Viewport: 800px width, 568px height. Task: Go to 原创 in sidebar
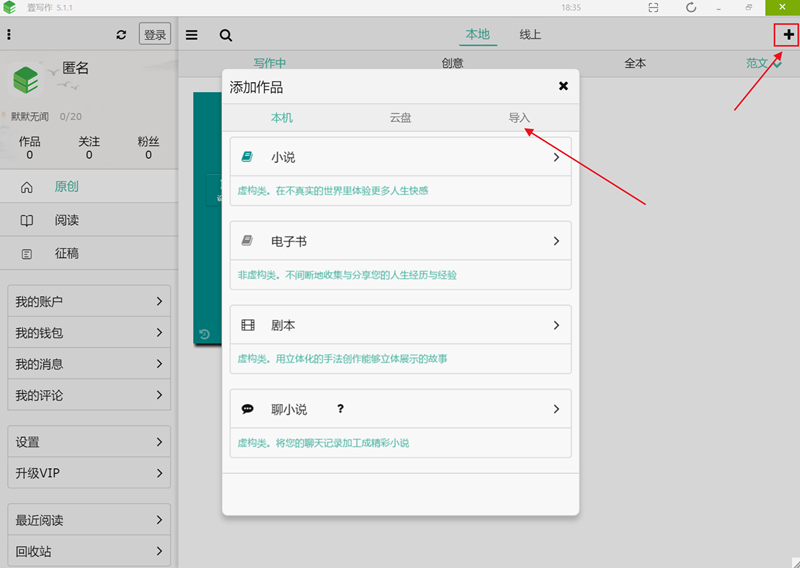pos(89,187)
